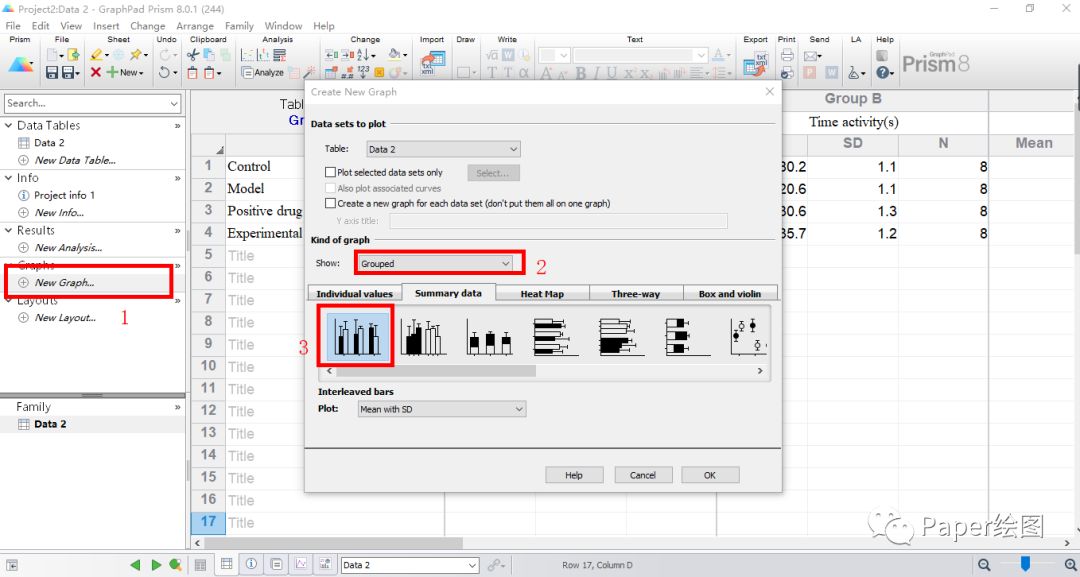Click the zoom out magnifier icon
The height and width of the screenshot is (577, 1080).
coord(984,565)
